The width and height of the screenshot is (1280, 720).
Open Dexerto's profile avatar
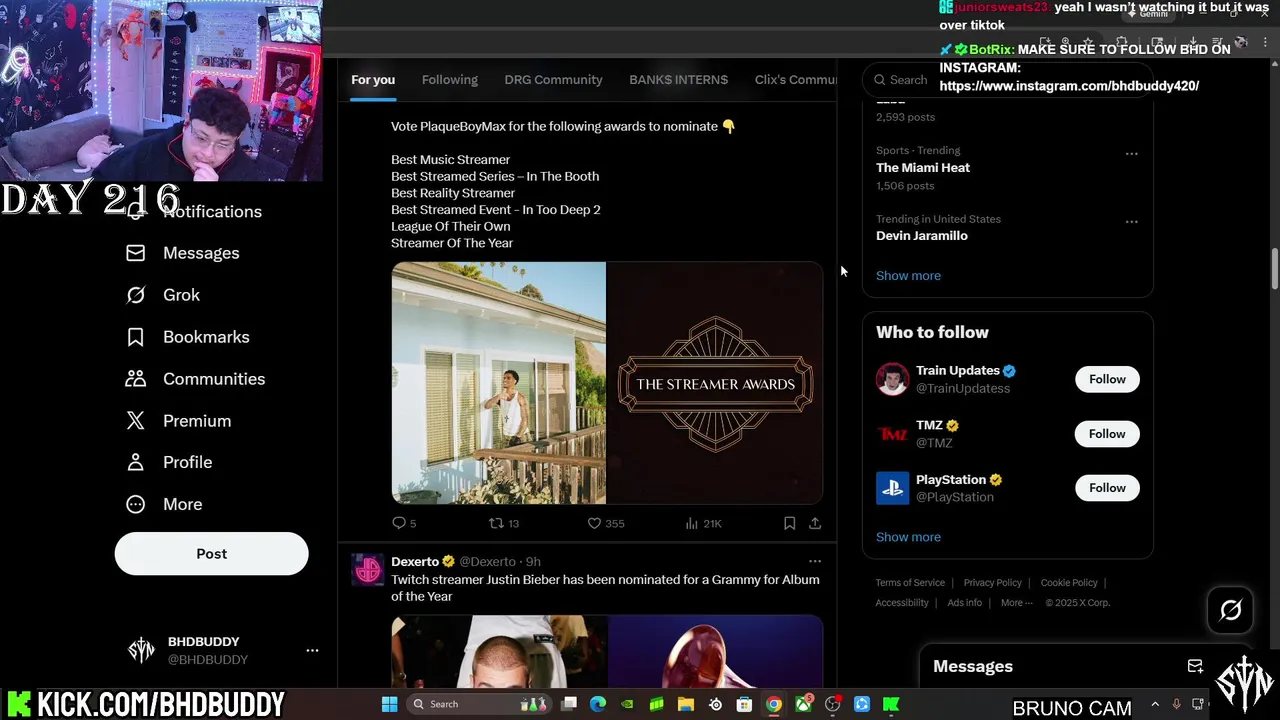coord(367,569)
